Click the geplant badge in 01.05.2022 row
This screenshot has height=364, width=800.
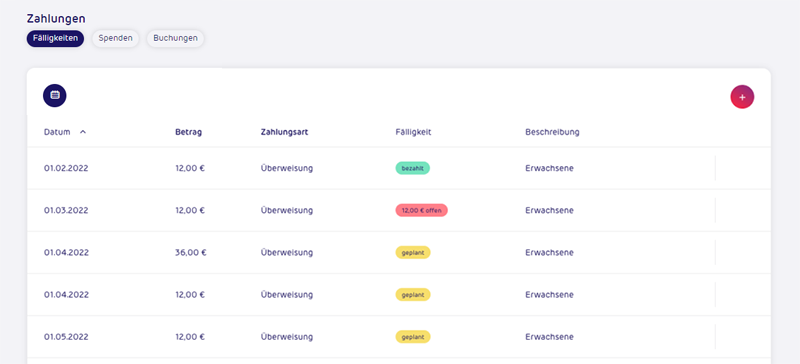click(x=413, y=337)
